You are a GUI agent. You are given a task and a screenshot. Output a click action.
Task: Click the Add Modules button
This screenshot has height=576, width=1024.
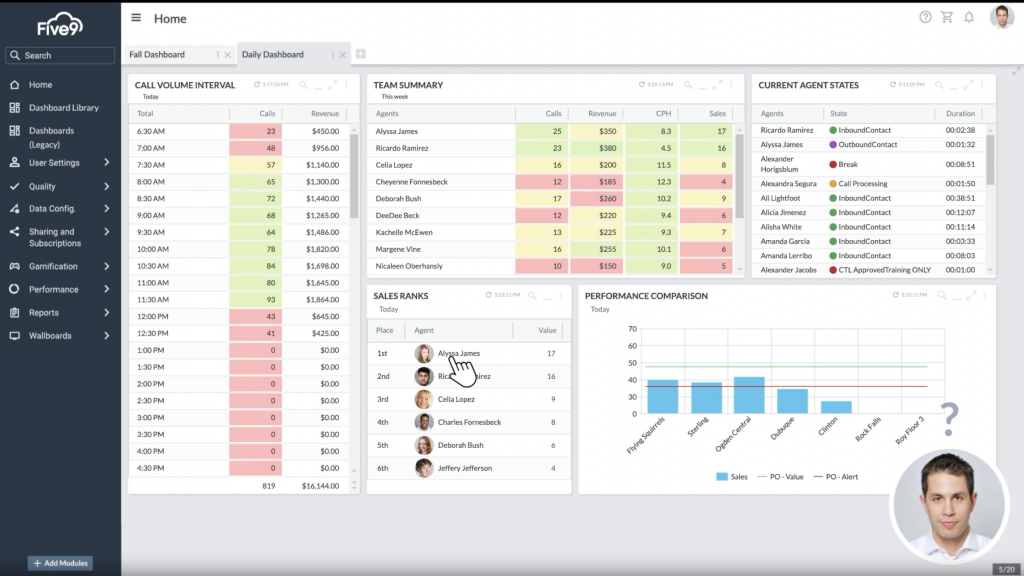tap(60, 562)
